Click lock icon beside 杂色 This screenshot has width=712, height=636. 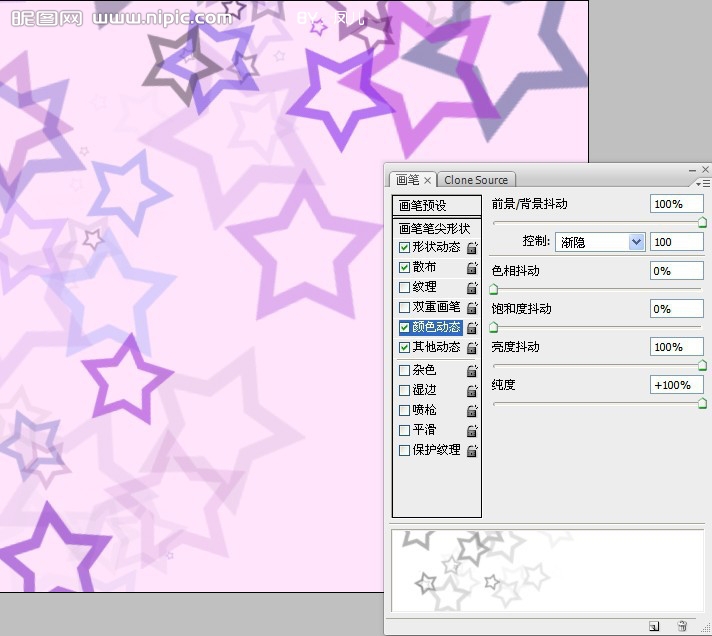(x=472, y=371)
